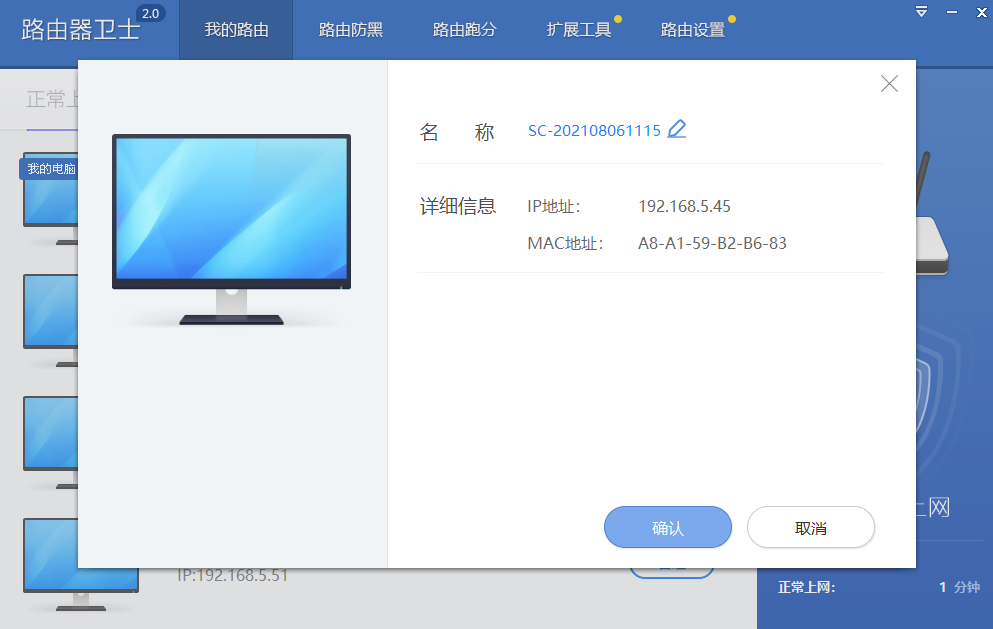Click the IP地址 label
Viewport: 993px width, 629px height.
coord(553,206)
